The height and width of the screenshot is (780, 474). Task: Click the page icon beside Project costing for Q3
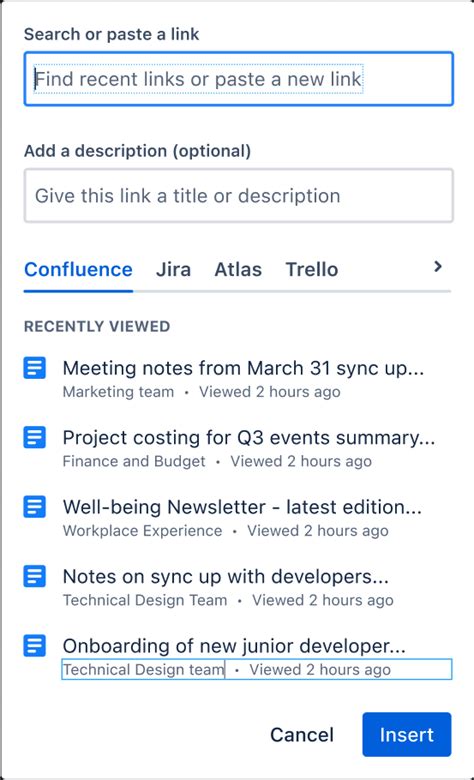click(x=35, y=438)
